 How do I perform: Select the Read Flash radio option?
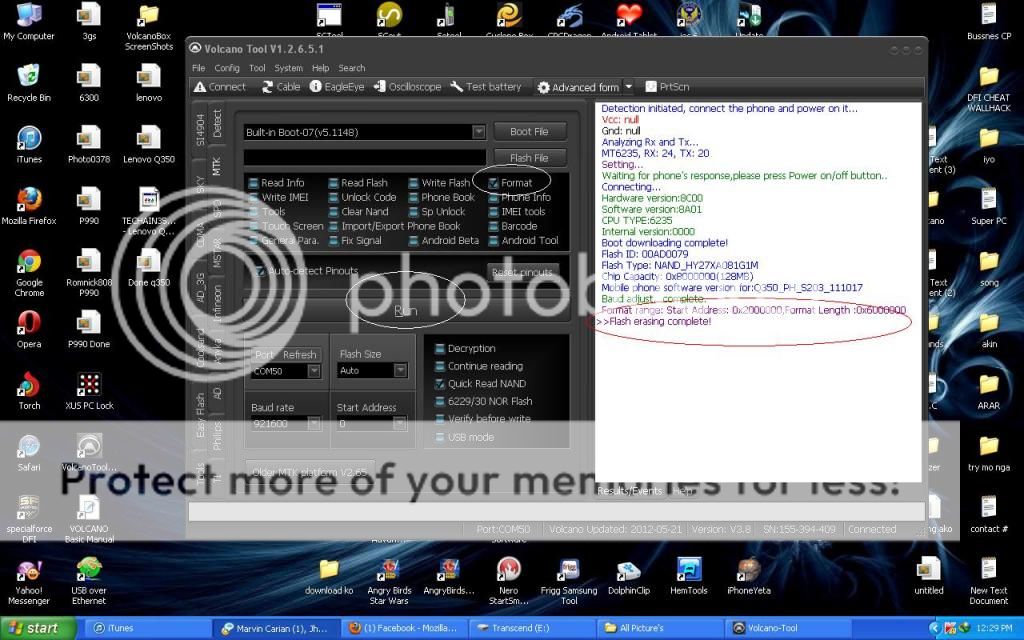pos(334,183)
